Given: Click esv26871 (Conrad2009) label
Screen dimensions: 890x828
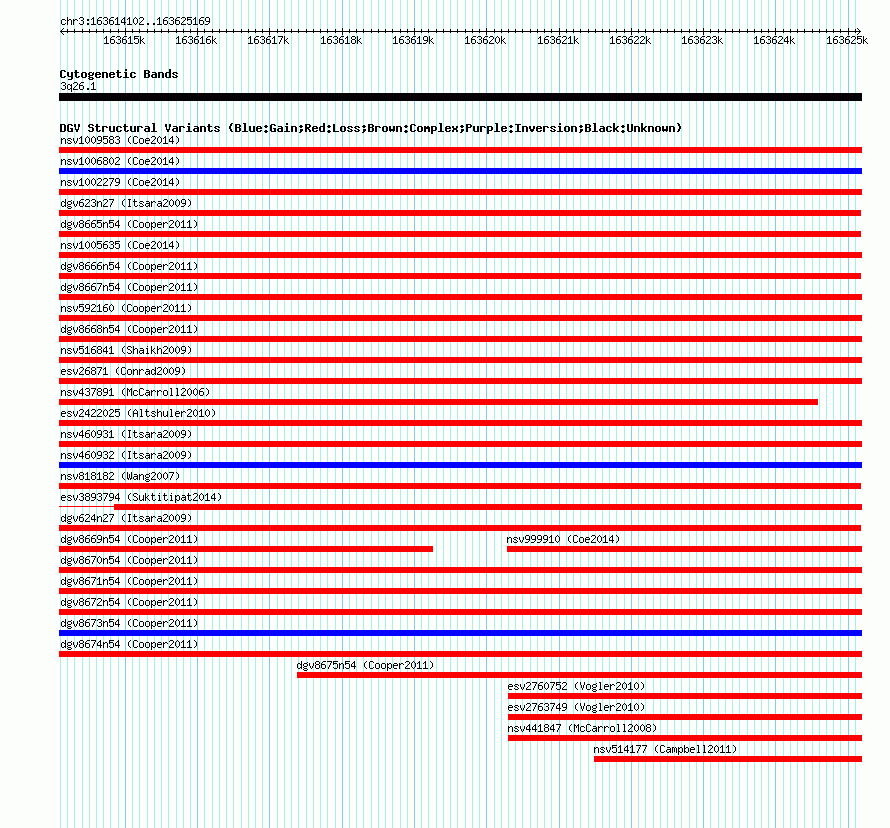Looking at the screenshot, I should coord(123,371).
